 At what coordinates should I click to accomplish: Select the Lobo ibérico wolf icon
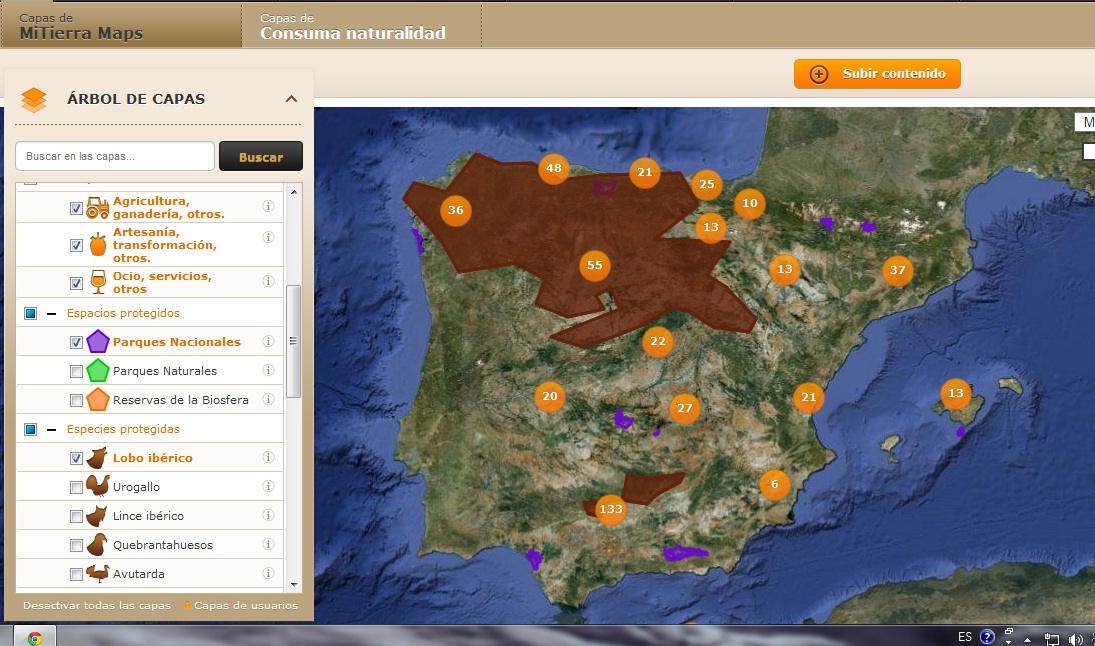[x=97, y=457]
